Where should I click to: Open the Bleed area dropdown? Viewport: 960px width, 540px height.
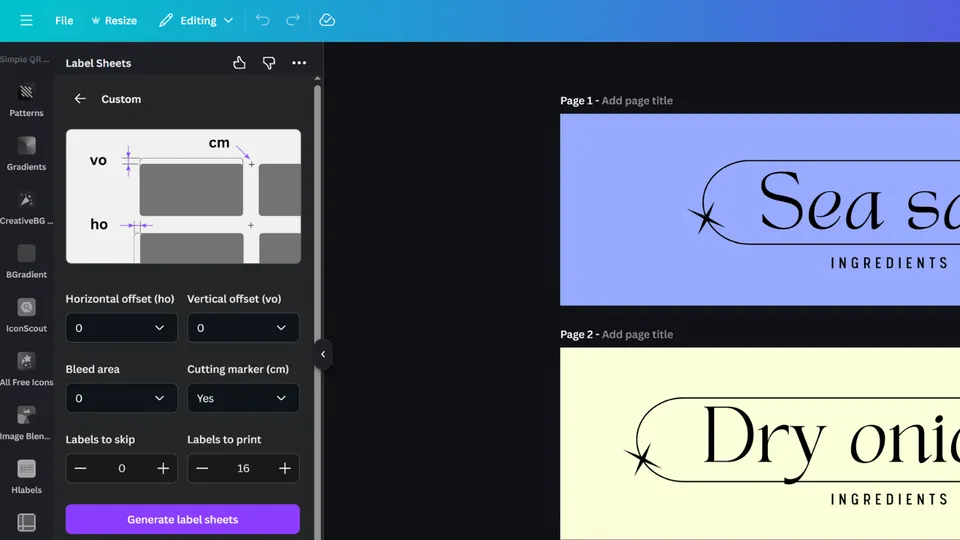click(x=121, y=398)
